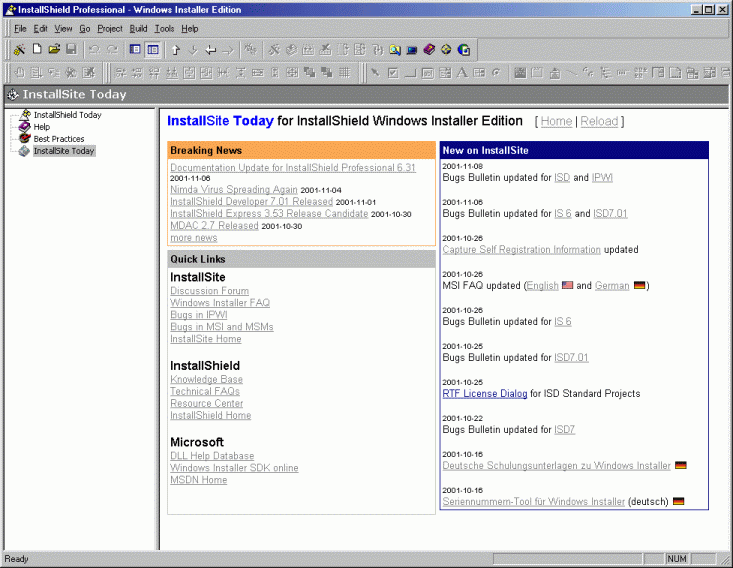Open the Build menu
This screenshot has width=733, height=568.
point(138,29)
